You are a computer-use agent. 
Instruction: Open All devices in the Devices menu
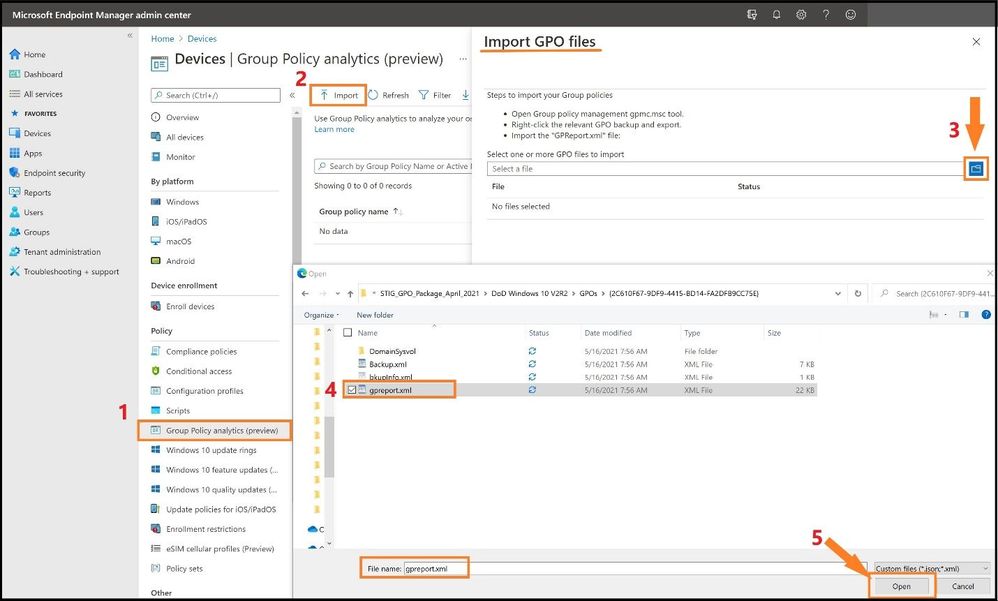click(x=178, y=138)
